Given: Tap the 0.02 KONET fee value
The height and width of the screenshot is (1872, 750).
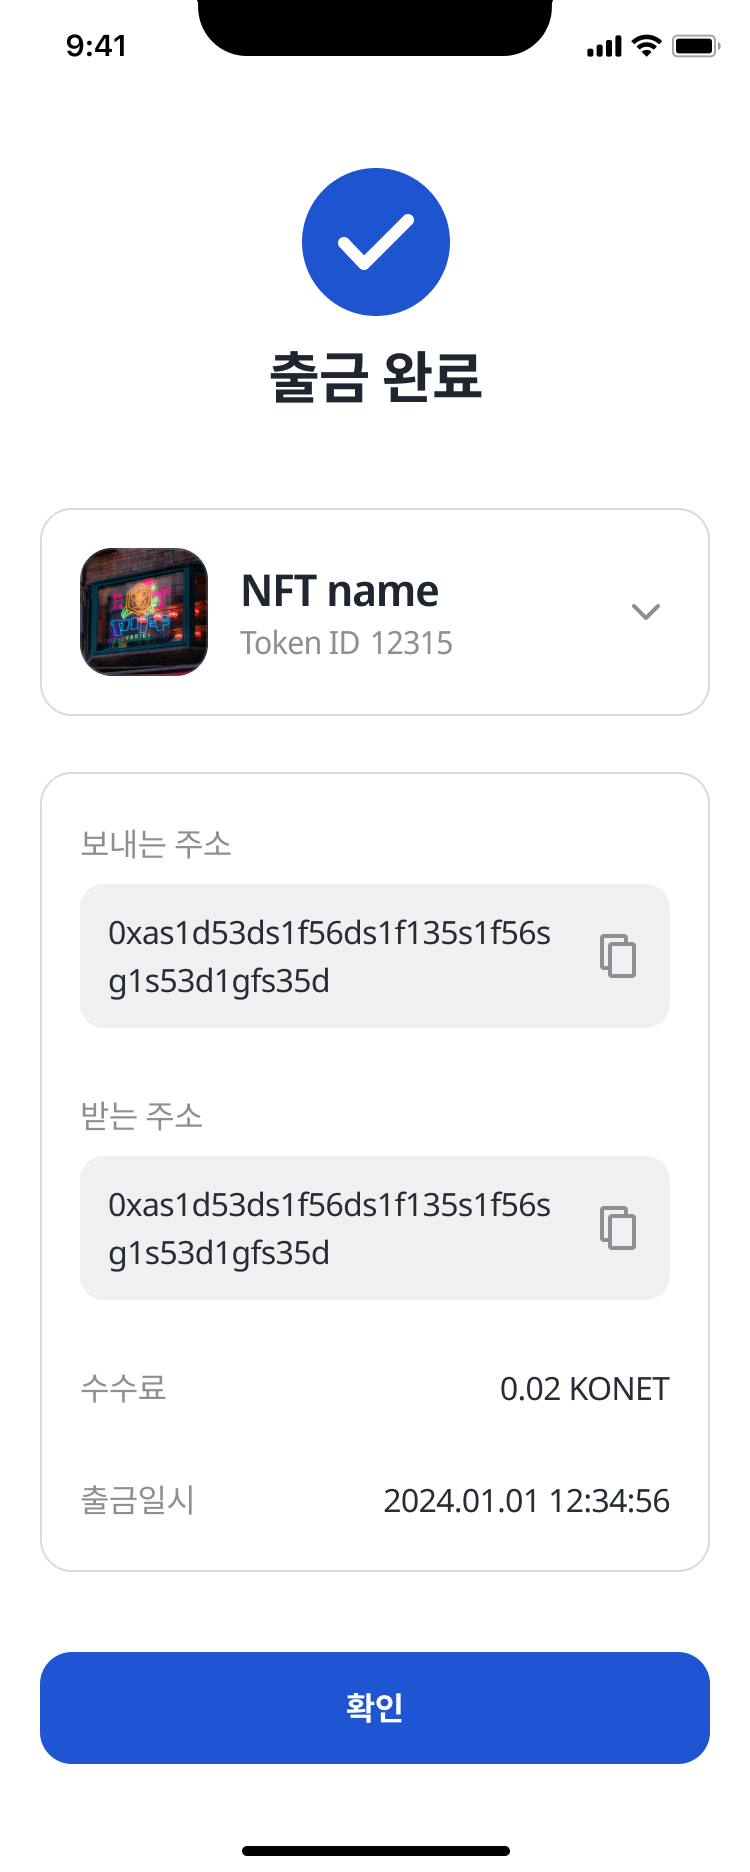Looking at the screenshot, I should point(584,1389).
